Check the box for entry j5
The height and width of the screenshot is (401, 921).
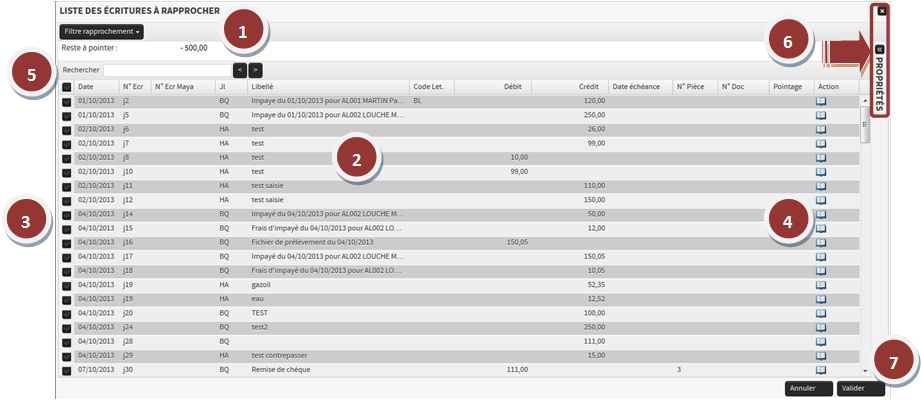(67, 116)
